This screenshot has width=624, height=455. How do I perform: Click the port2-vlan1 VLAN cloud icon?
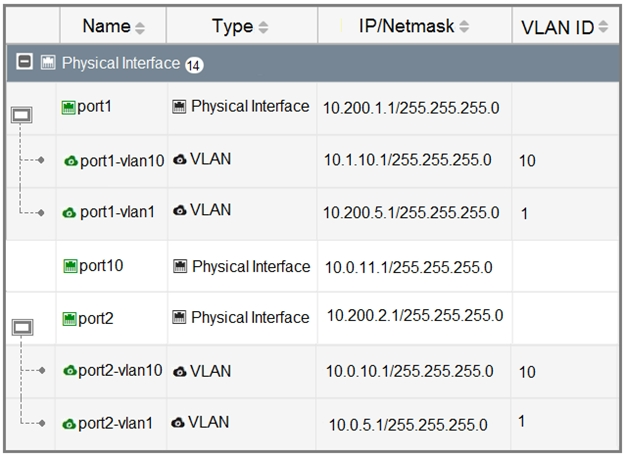pyautogui.click(x=70, y=424)
